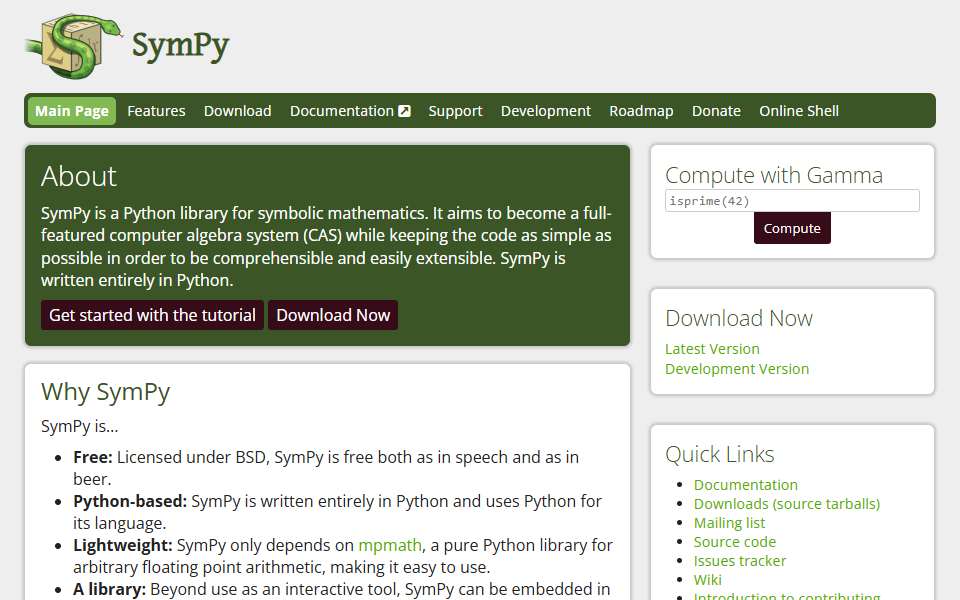The image size is (960, 600).
Task: Go to the Roadmap page
Action: 641,111
